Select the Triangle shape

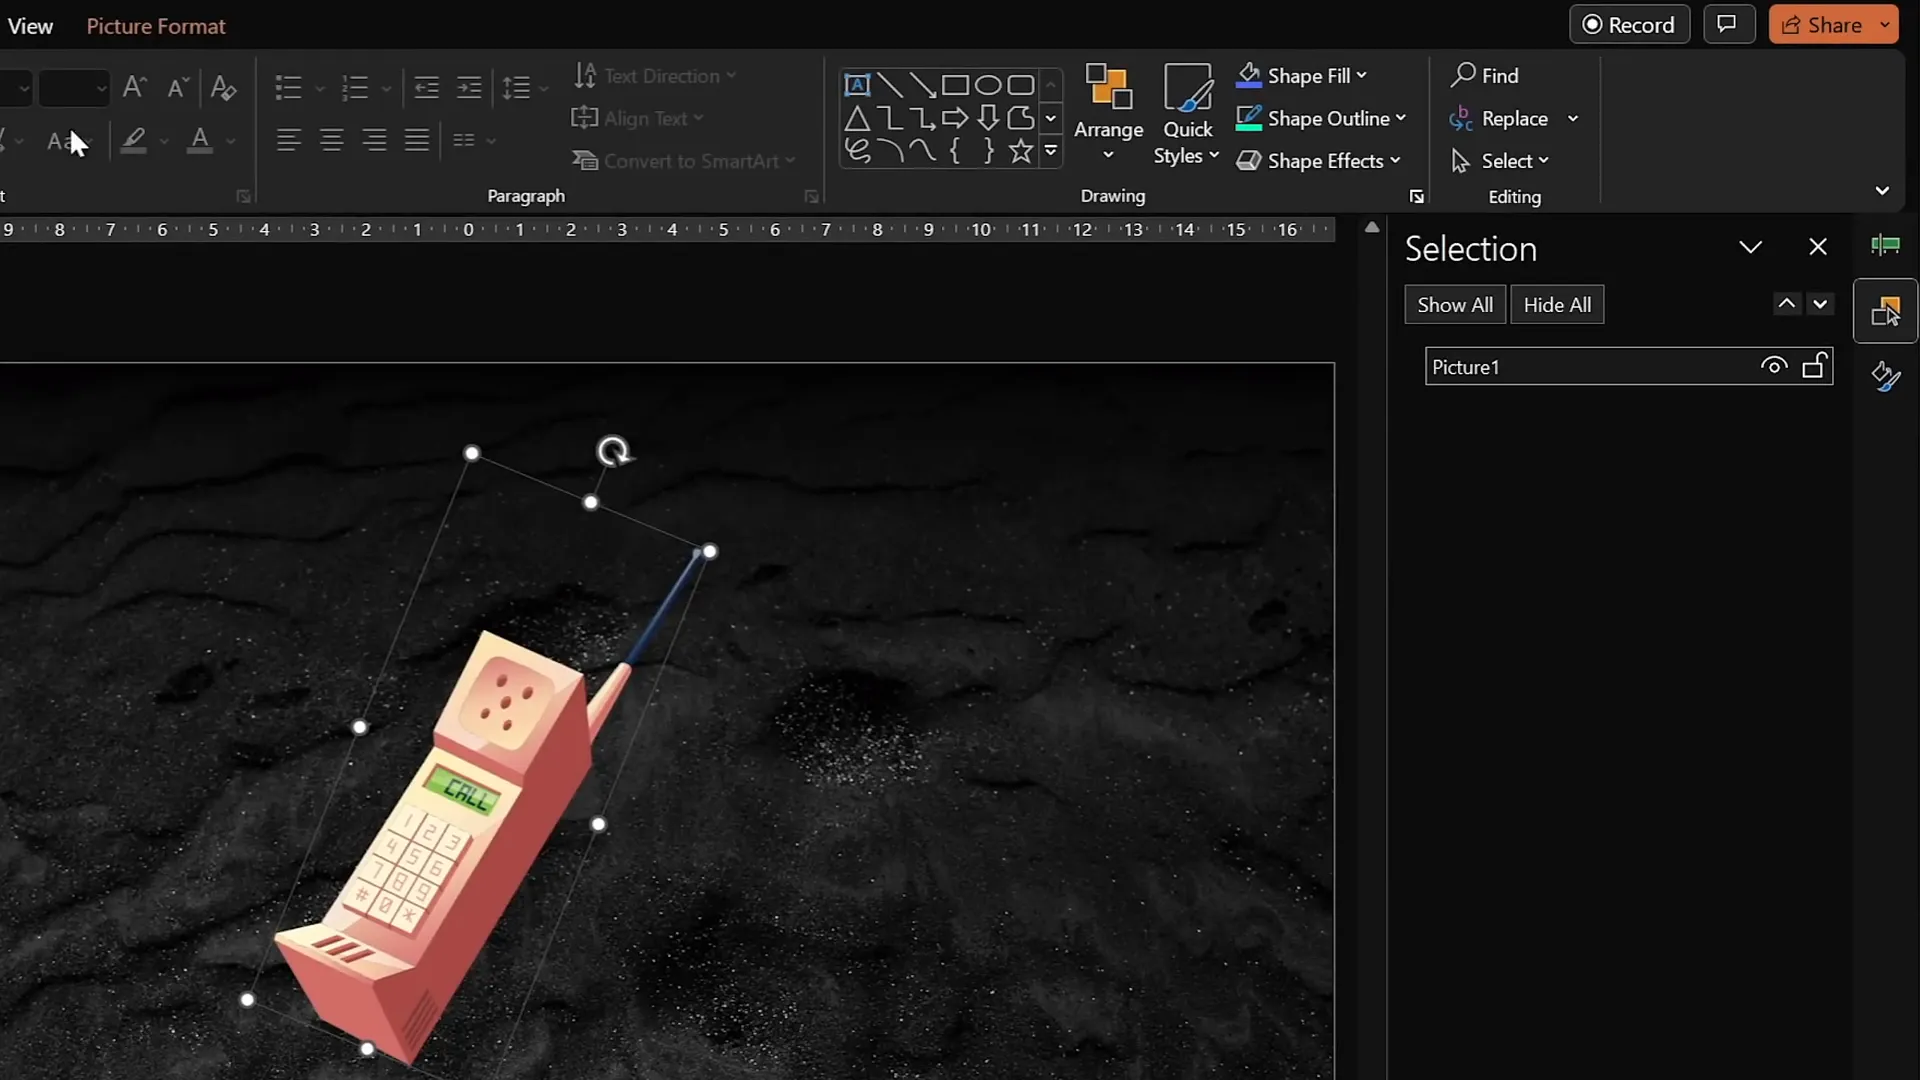click(x=857, y=119)
